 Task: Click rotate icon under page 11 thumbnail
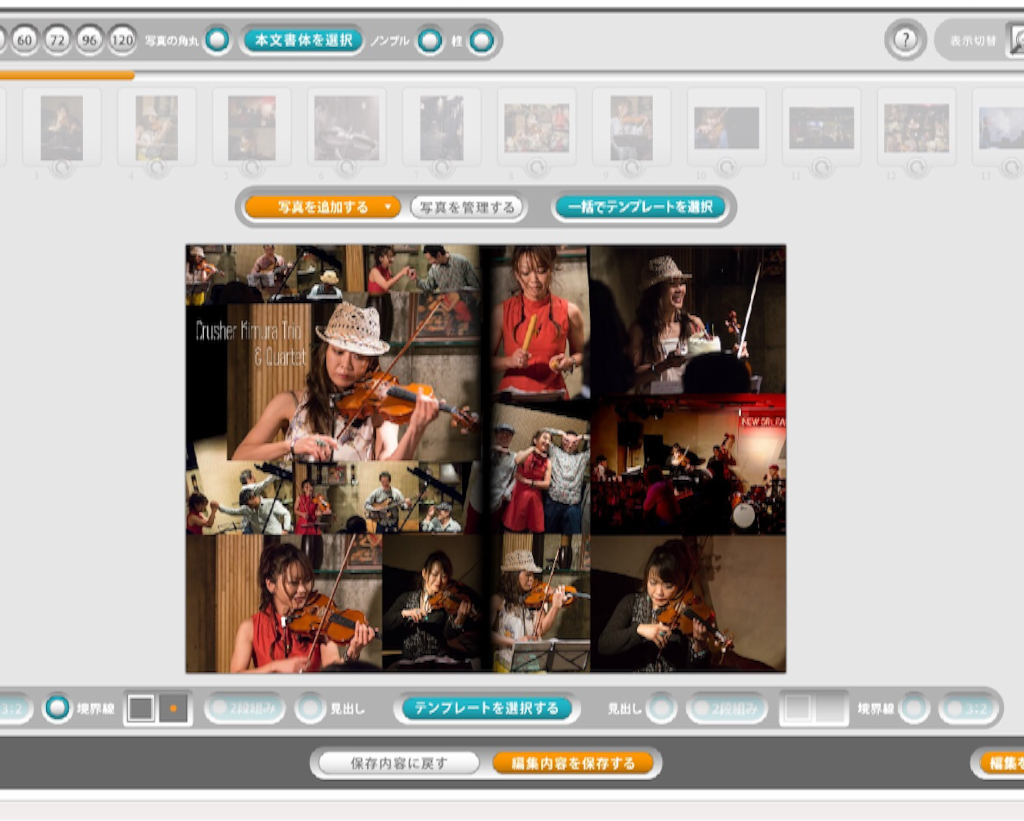click(x=822, y=168)
